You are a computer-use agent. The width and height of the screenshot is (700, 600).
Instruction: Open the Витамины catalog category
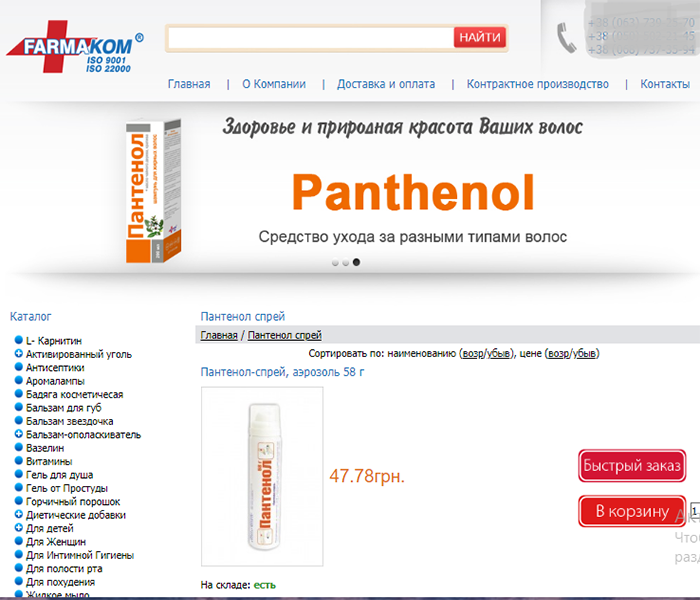point(49,461)
